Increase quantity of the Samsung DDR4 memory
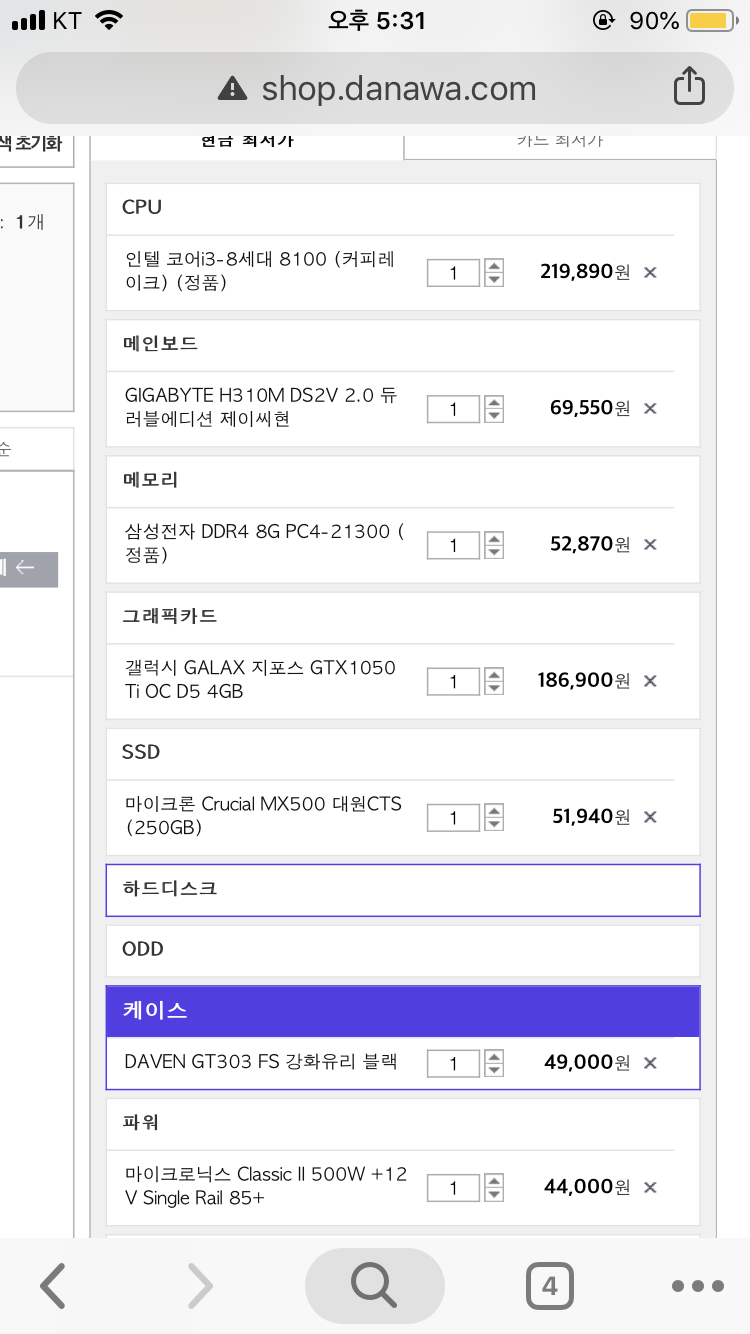 [x=494, y=537]
